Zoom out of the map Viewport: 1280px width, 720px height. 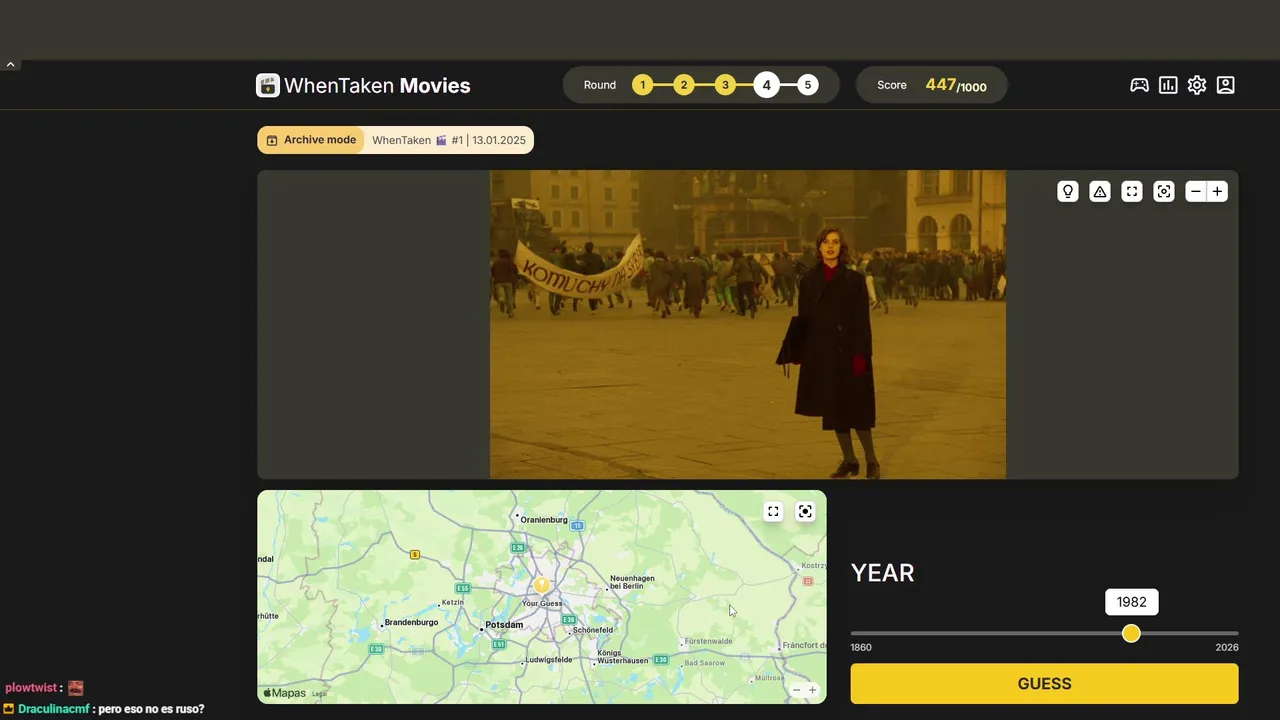(x=797, y=690)
